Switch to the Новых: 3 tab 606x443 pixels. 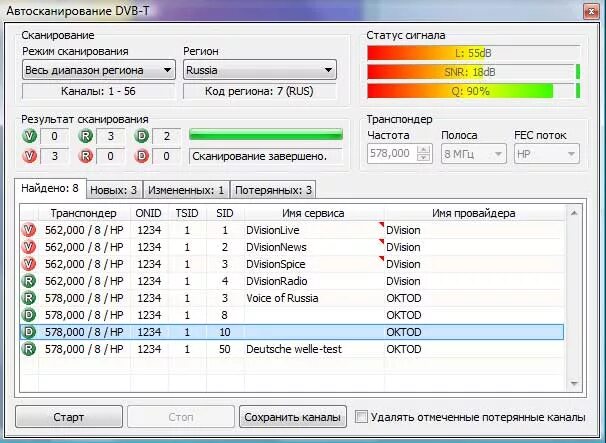point(114,190)
